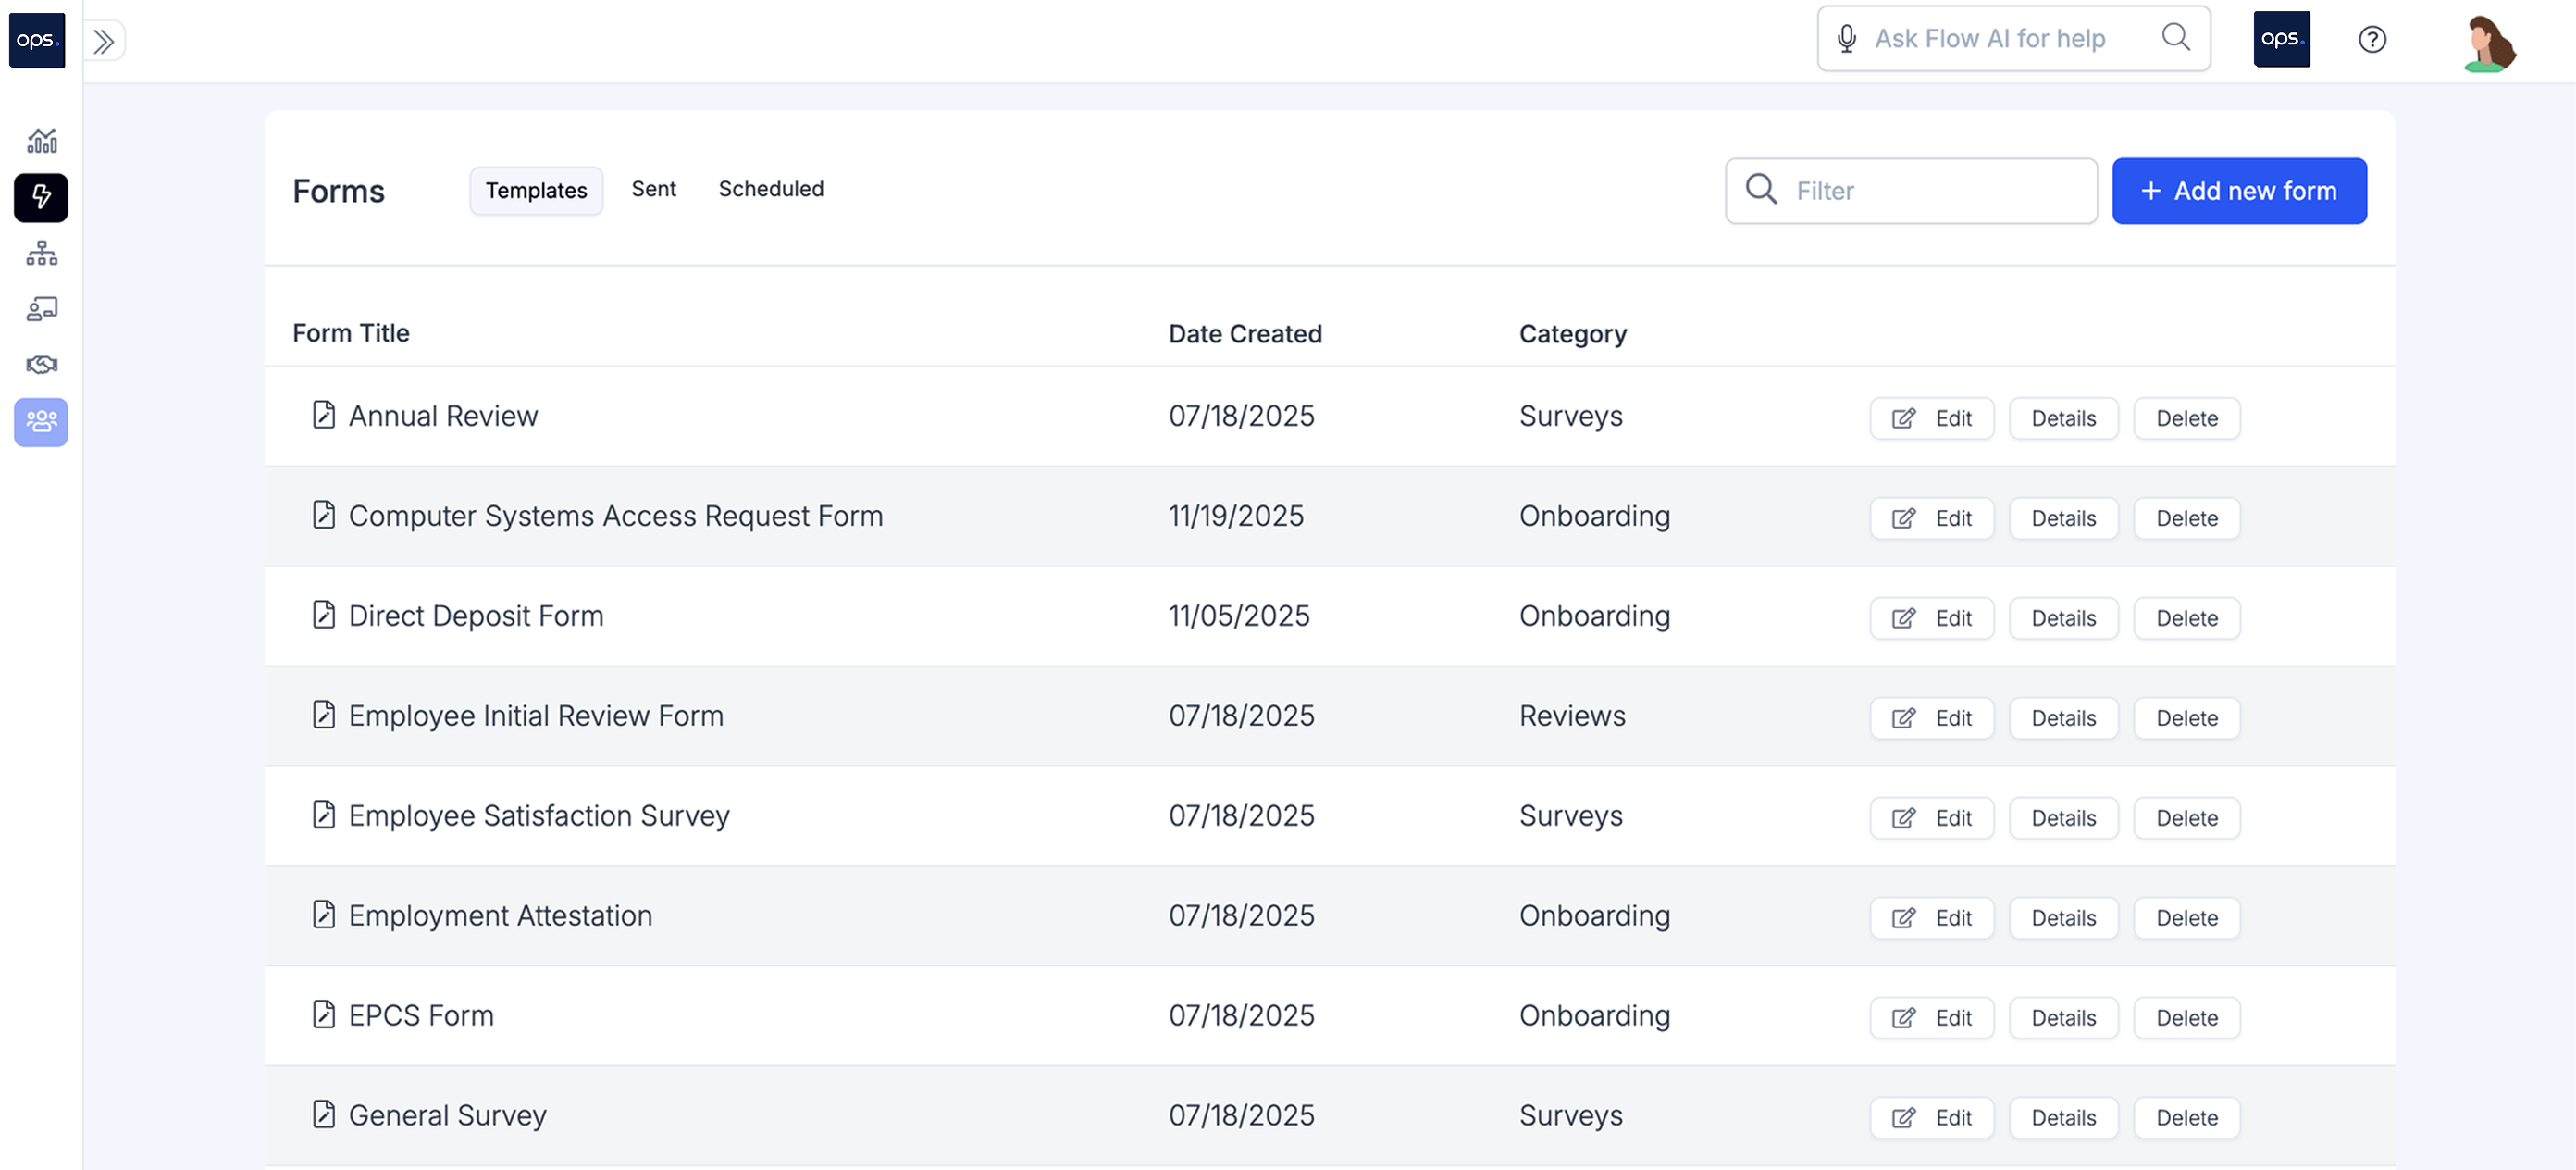The height and width of the screenshot is (1170, 2576).
Task: Click the Add new form button
Action: tap(2238, 191)
